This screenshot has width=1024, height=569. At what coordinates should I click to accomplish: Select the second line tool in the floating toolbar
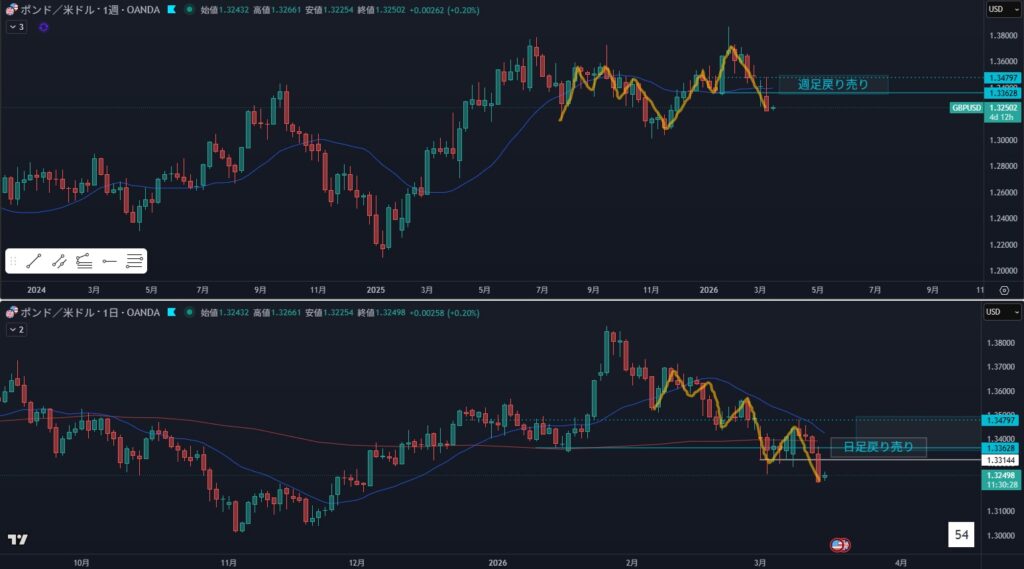[x=60, y=262]
